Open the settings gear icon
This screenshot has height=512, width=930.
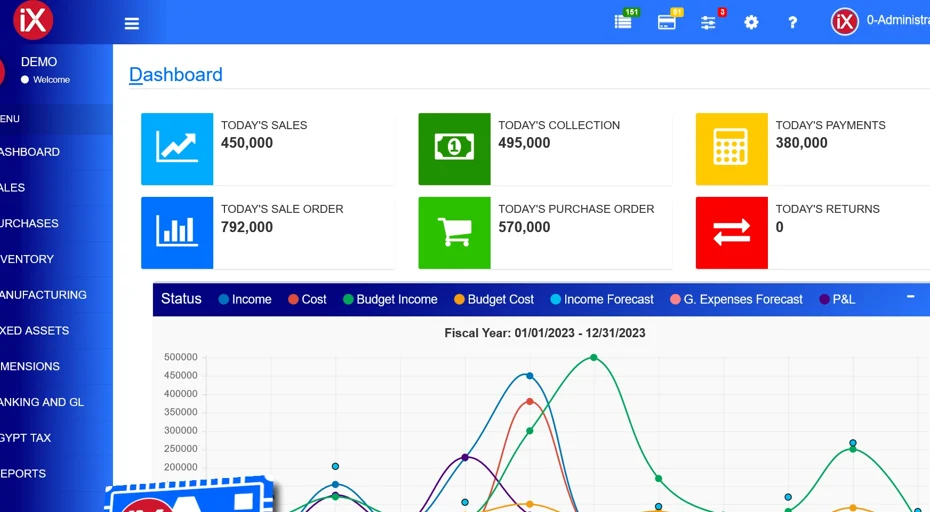point(751,23)
